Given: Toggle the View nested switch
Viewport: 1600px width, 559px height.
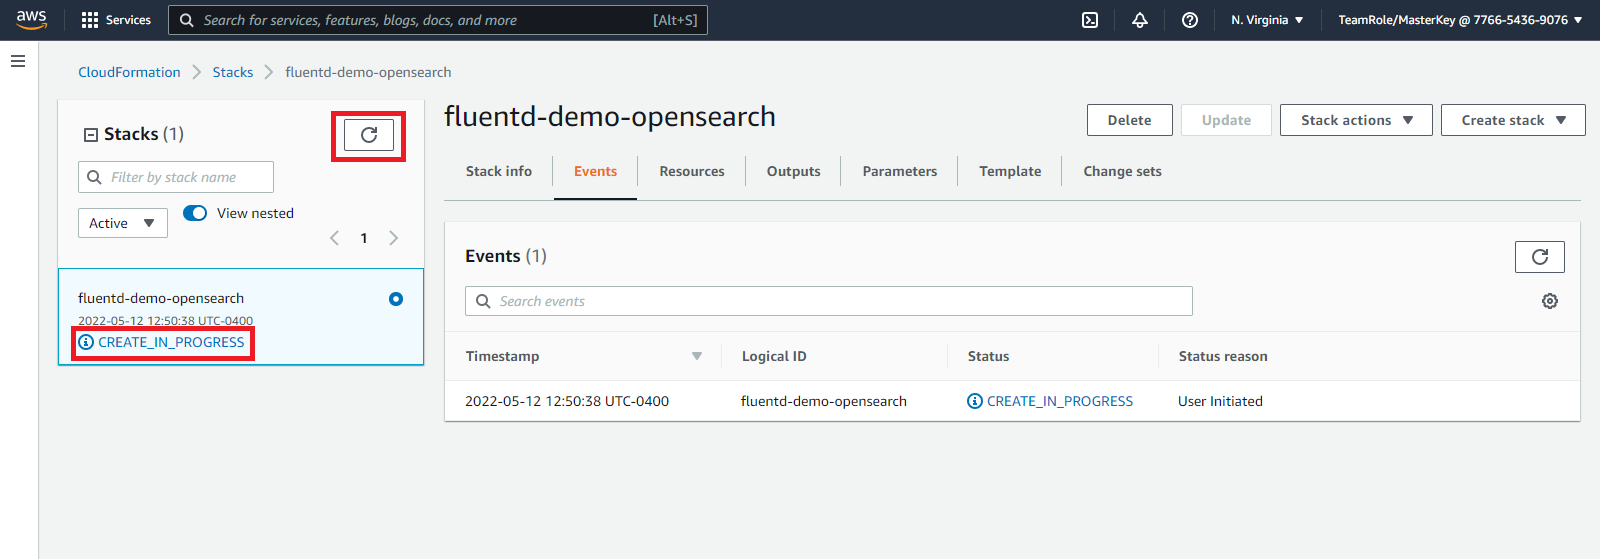Looking at the screenshot, I should coord(195,213).
